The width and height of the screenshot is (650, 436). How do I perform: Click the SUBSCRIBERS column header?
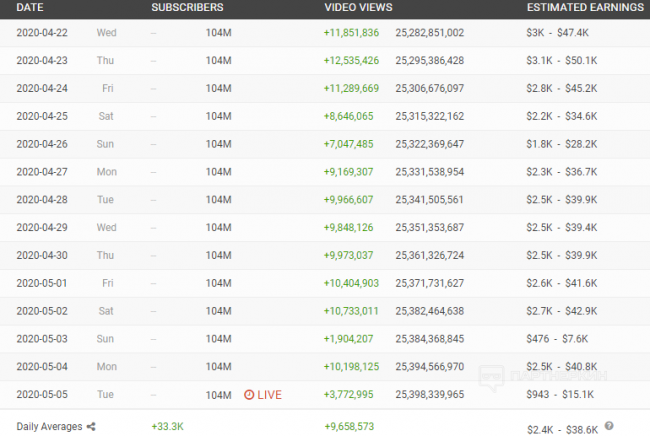click(187, 7)
